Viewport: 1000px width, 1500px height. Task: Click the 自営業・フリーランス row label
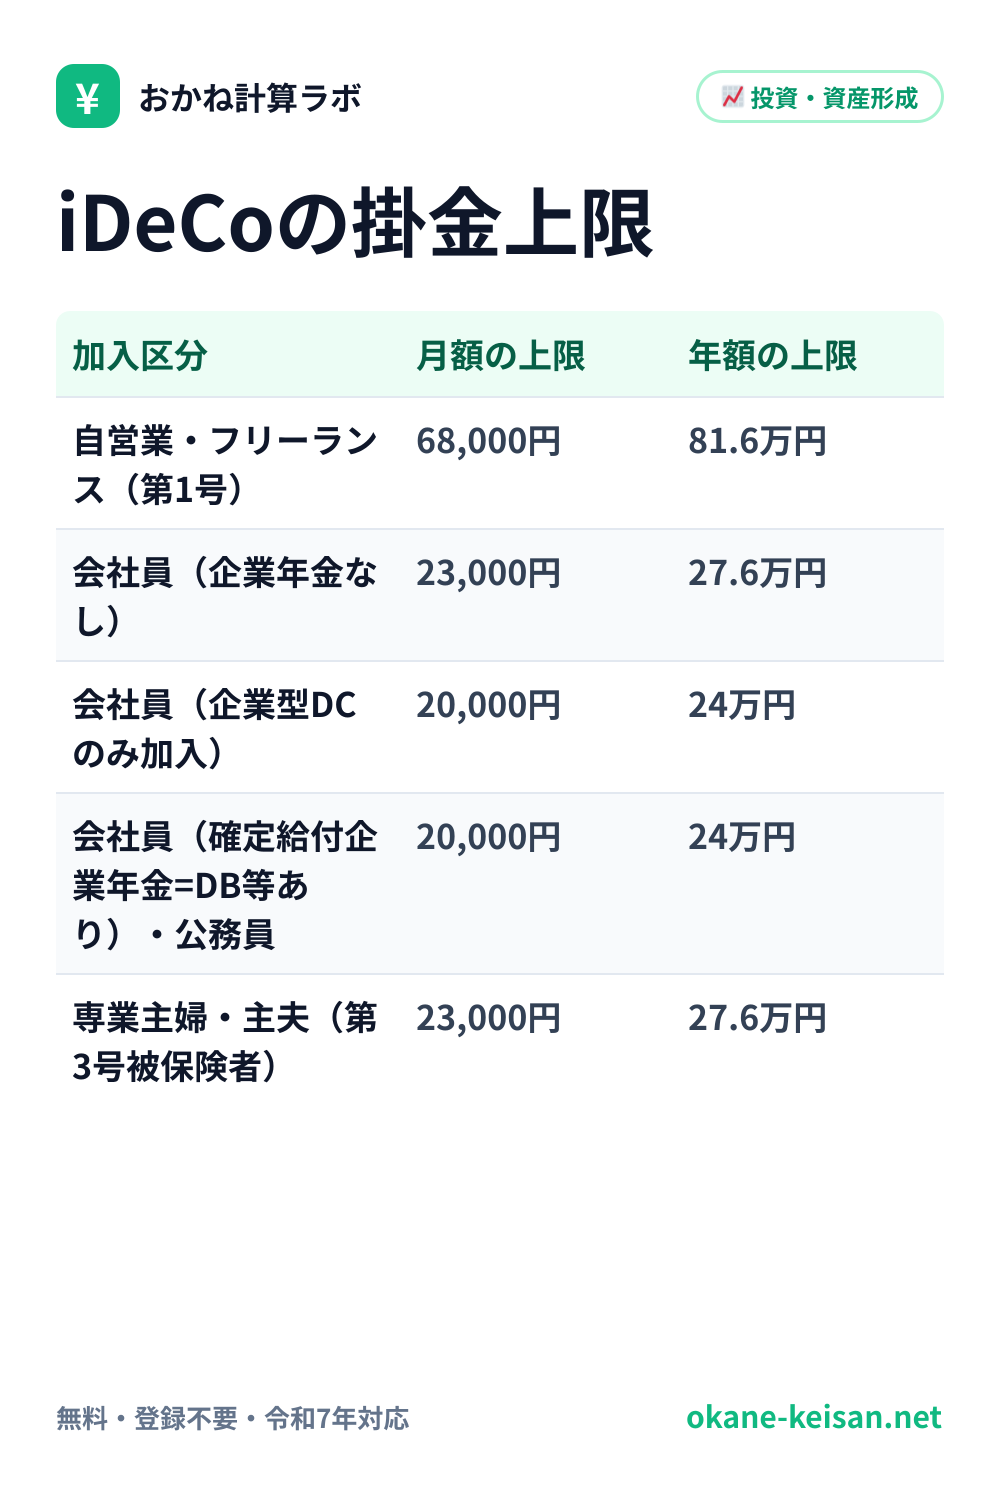226,465
